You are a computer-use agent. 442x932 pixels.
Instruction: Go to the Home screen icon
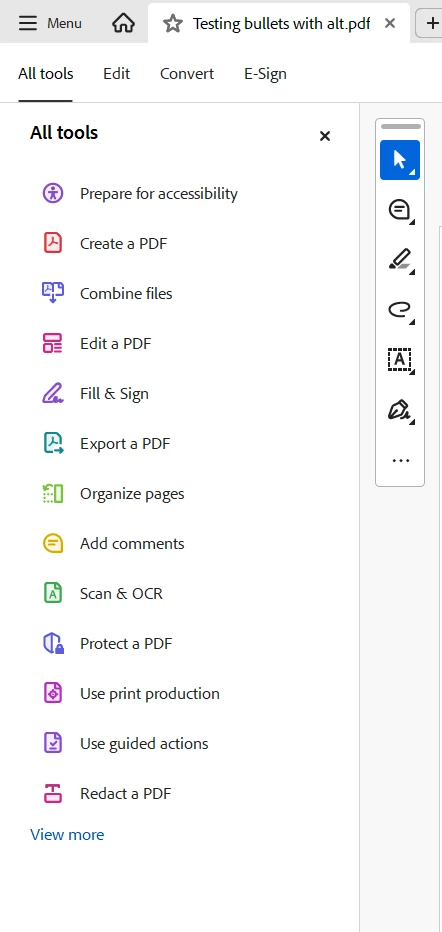coord(123,23)
